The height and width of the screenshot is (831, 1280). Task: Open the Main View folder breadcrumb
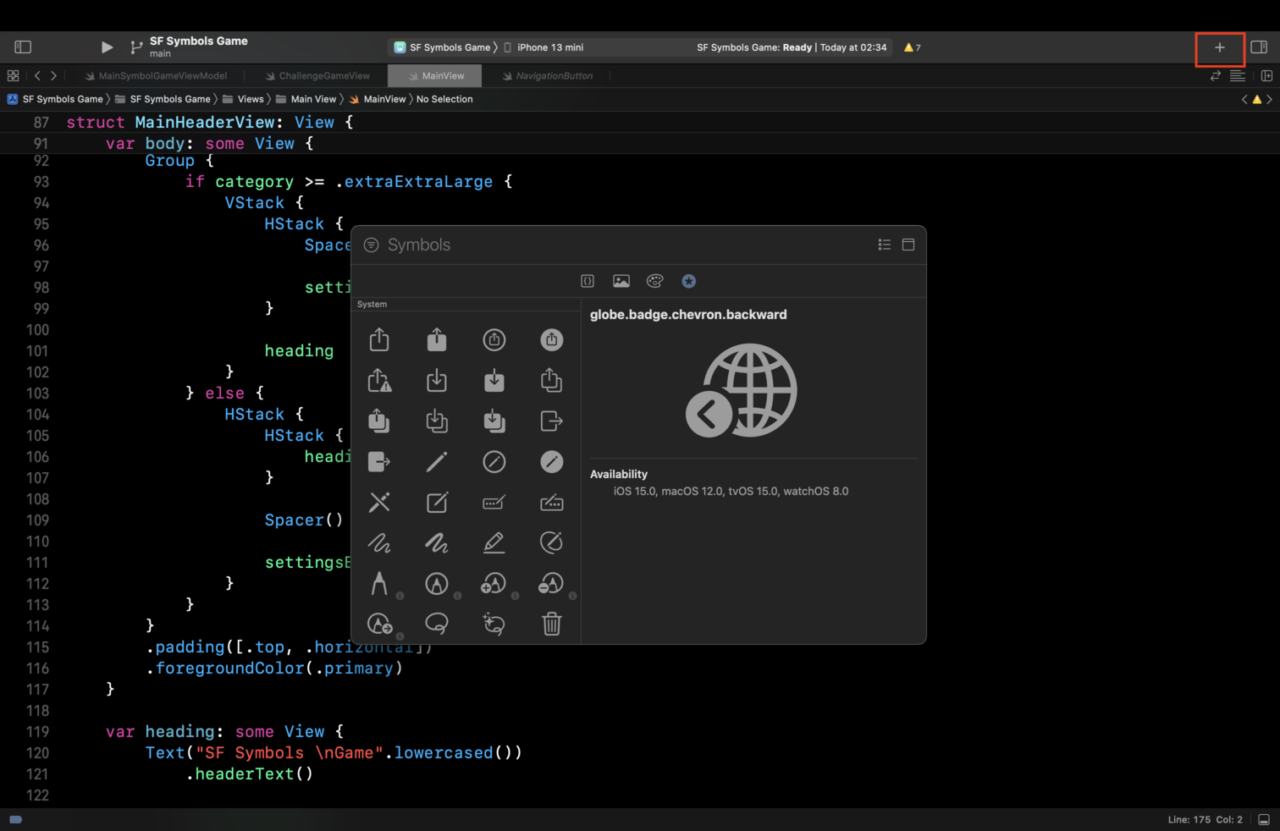pyautogui.click(x=306, y=99)
